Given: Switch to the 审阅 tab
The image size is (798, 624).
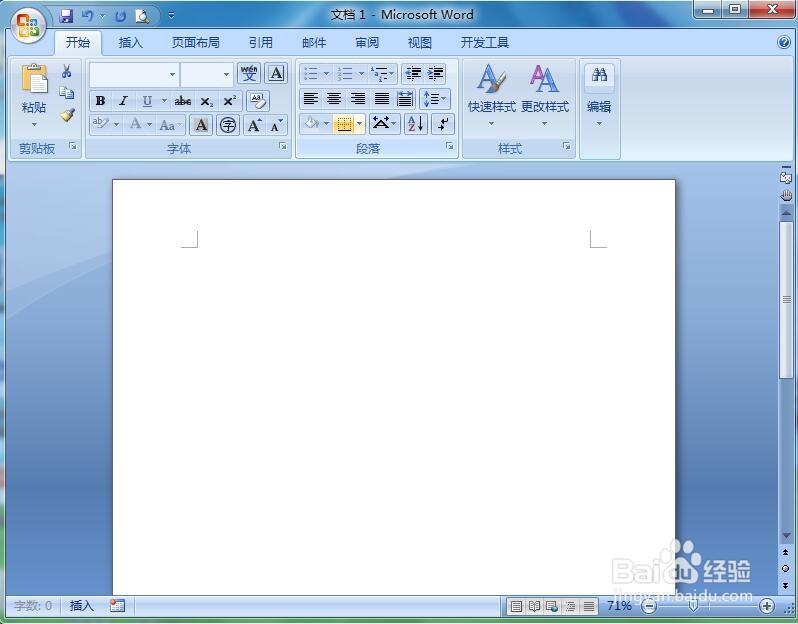Looking at the screenshot, I should [367, 43].
